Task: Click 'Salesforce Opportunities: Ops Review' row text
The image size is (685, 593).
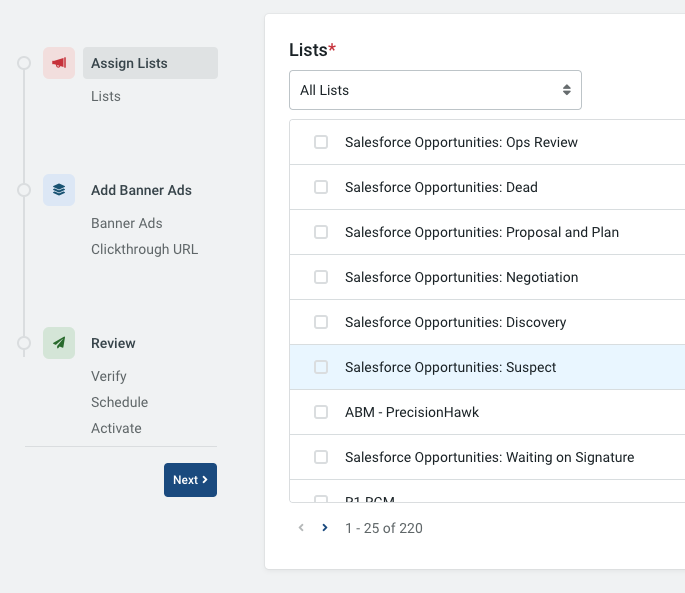Action: 461,142
